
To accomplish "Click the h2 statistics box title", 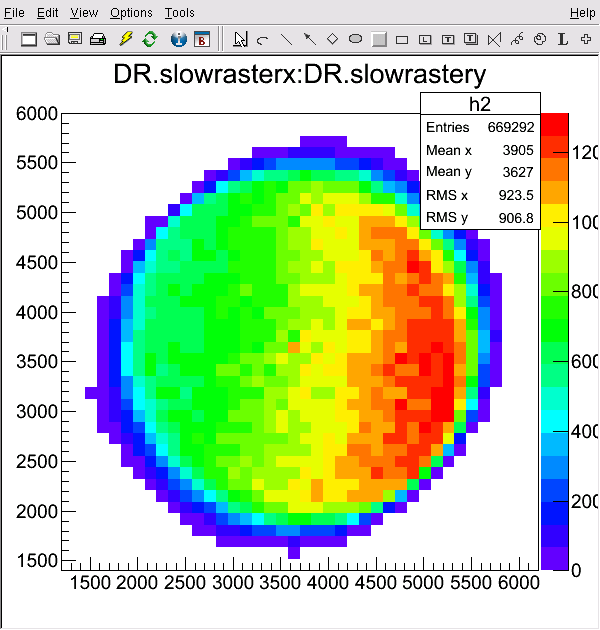I will (480, 104).
